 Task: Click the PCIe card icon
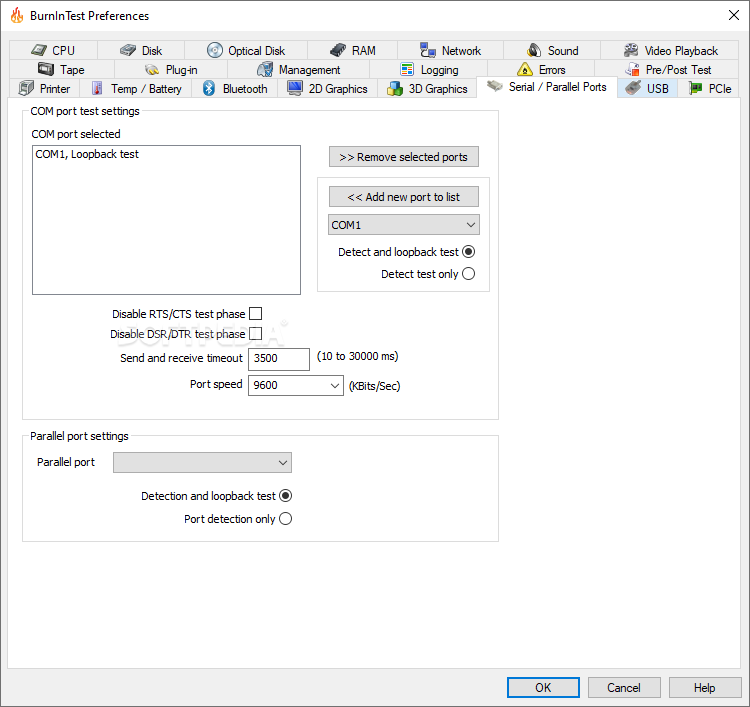695,88
